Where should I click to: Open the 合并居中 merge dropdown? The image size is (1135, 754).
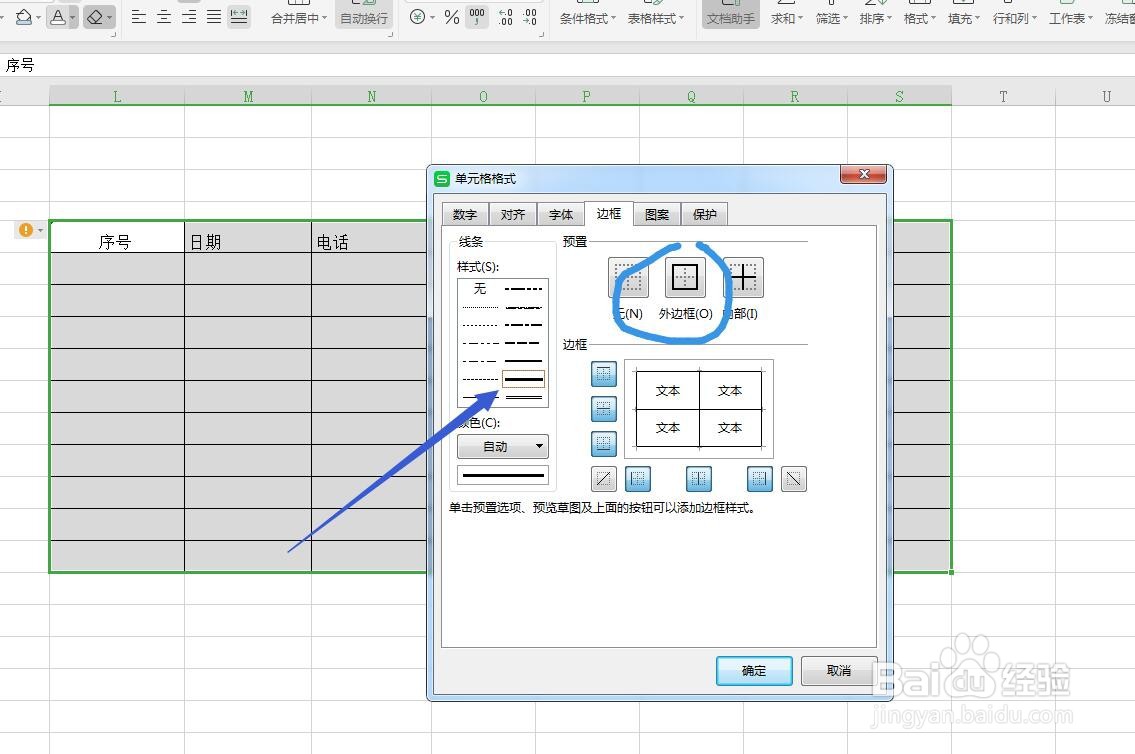tap(296, 17)
